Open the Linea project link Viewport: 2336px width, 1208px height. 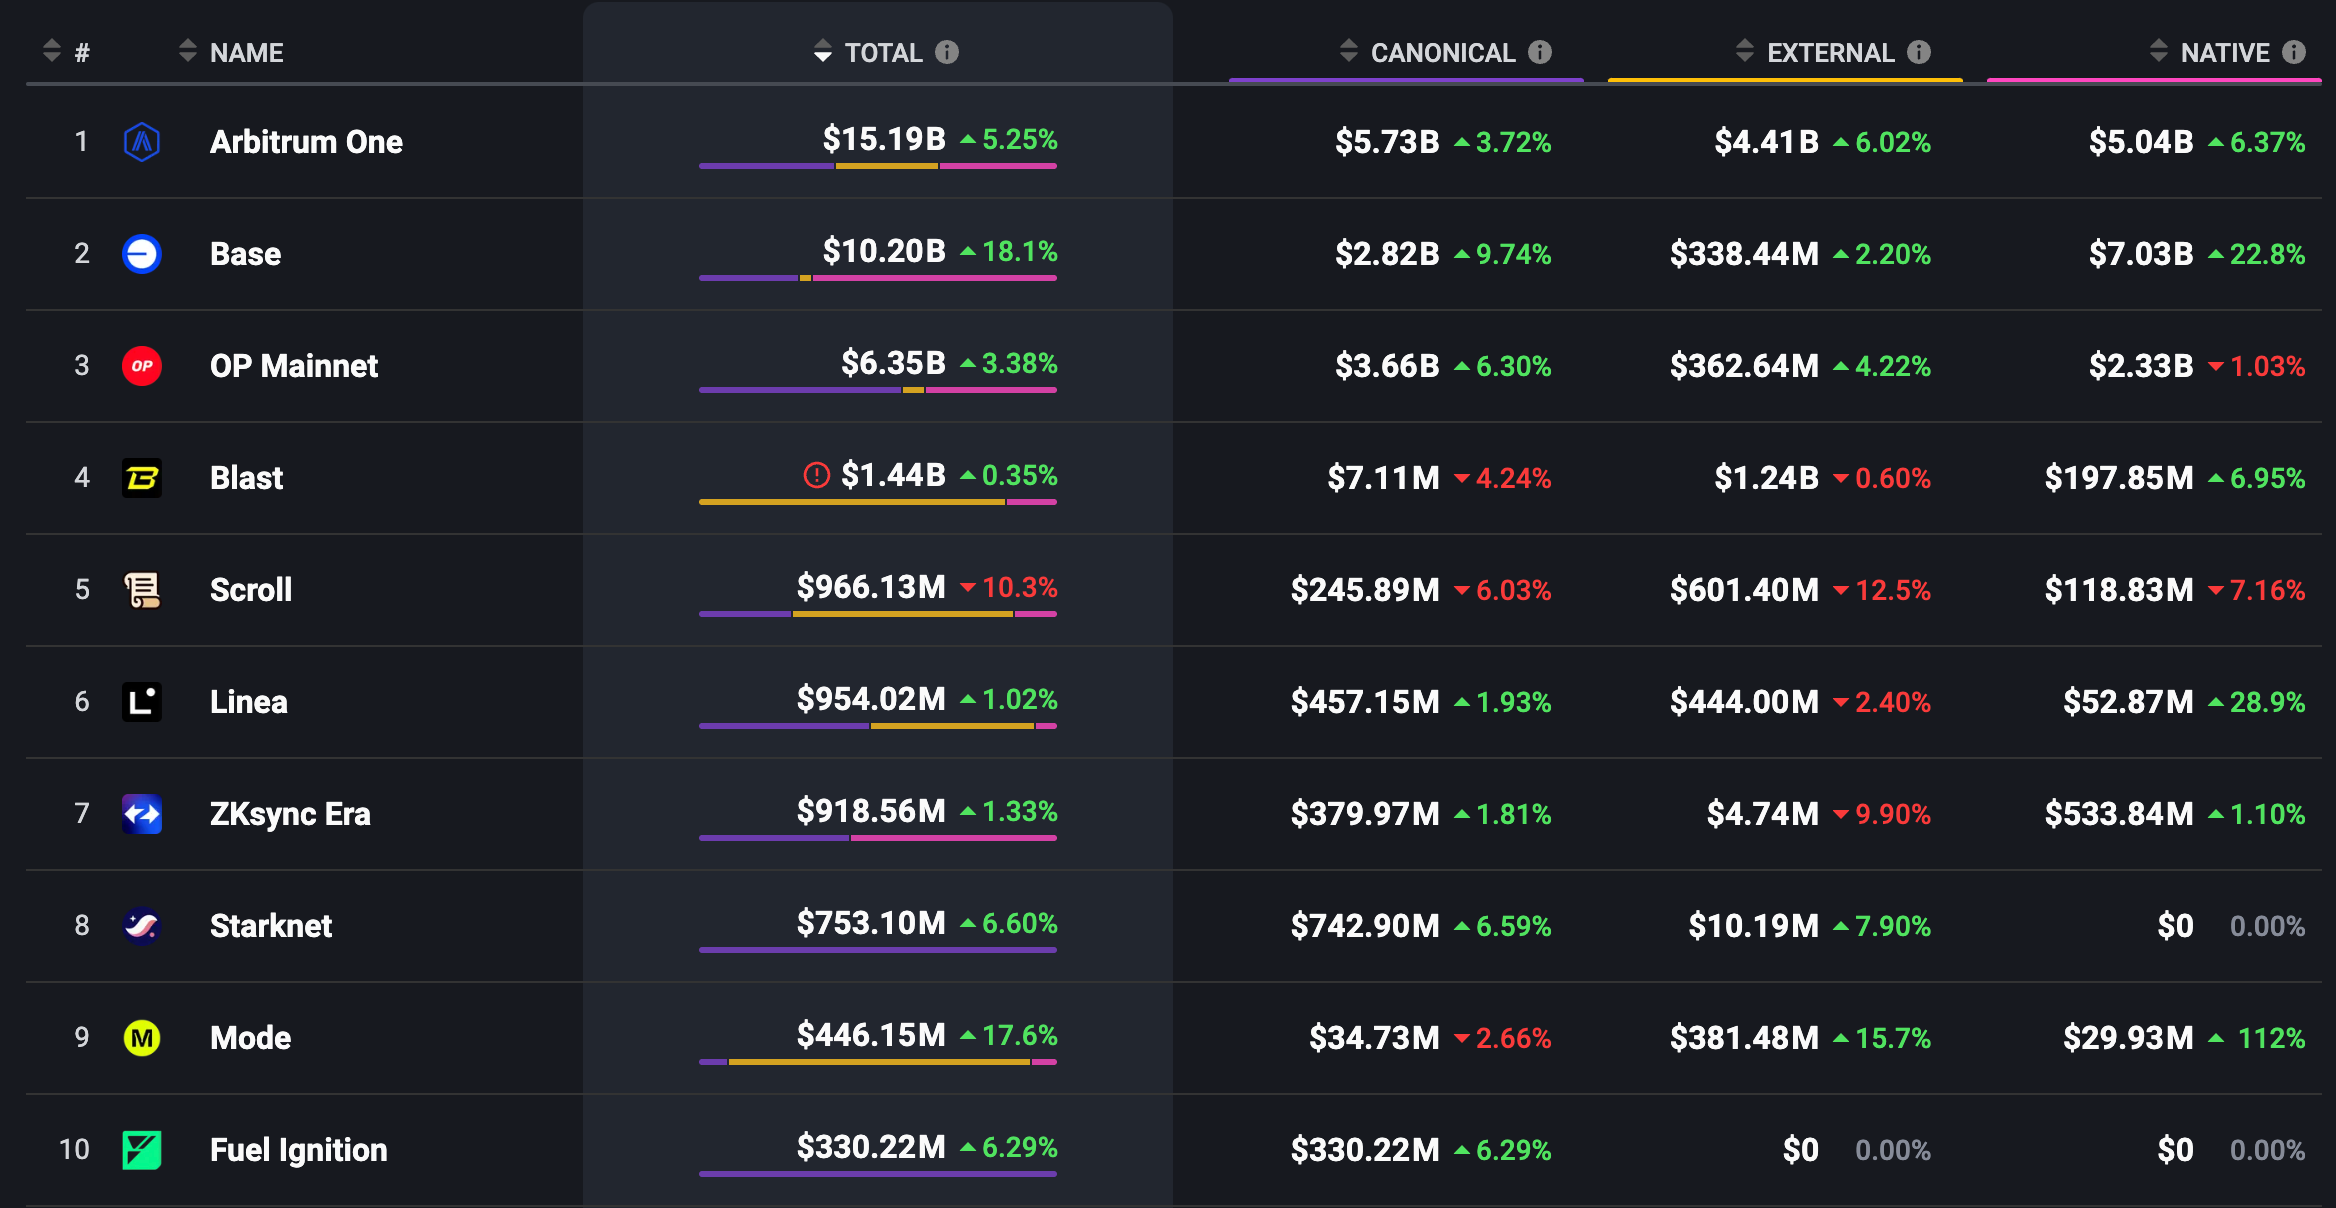pos(248,702)
